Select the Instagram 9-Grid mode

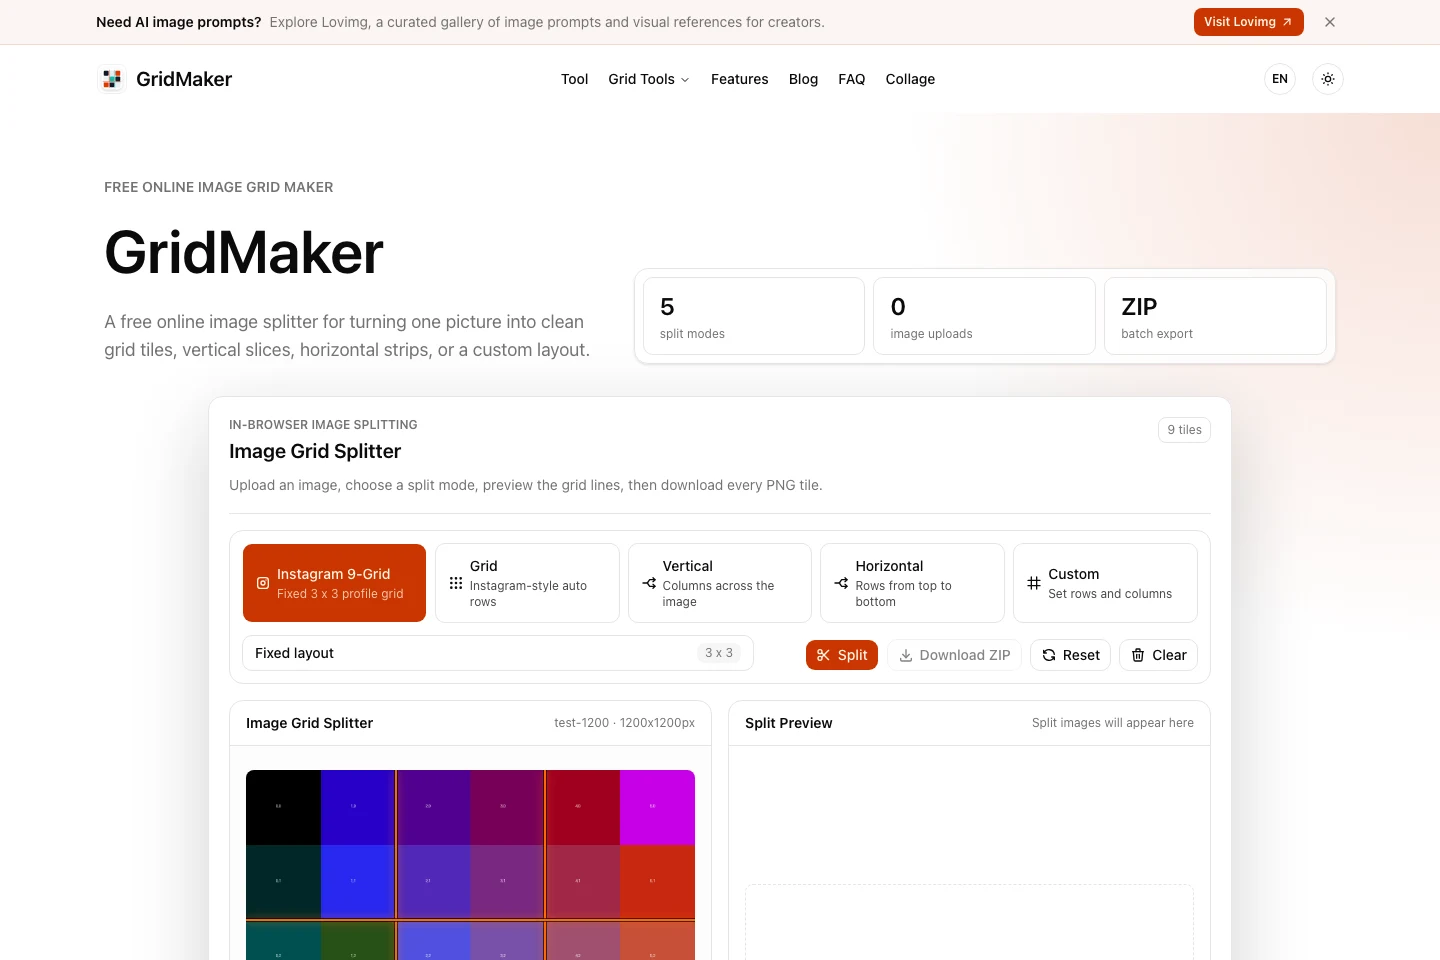pos(334,583)
